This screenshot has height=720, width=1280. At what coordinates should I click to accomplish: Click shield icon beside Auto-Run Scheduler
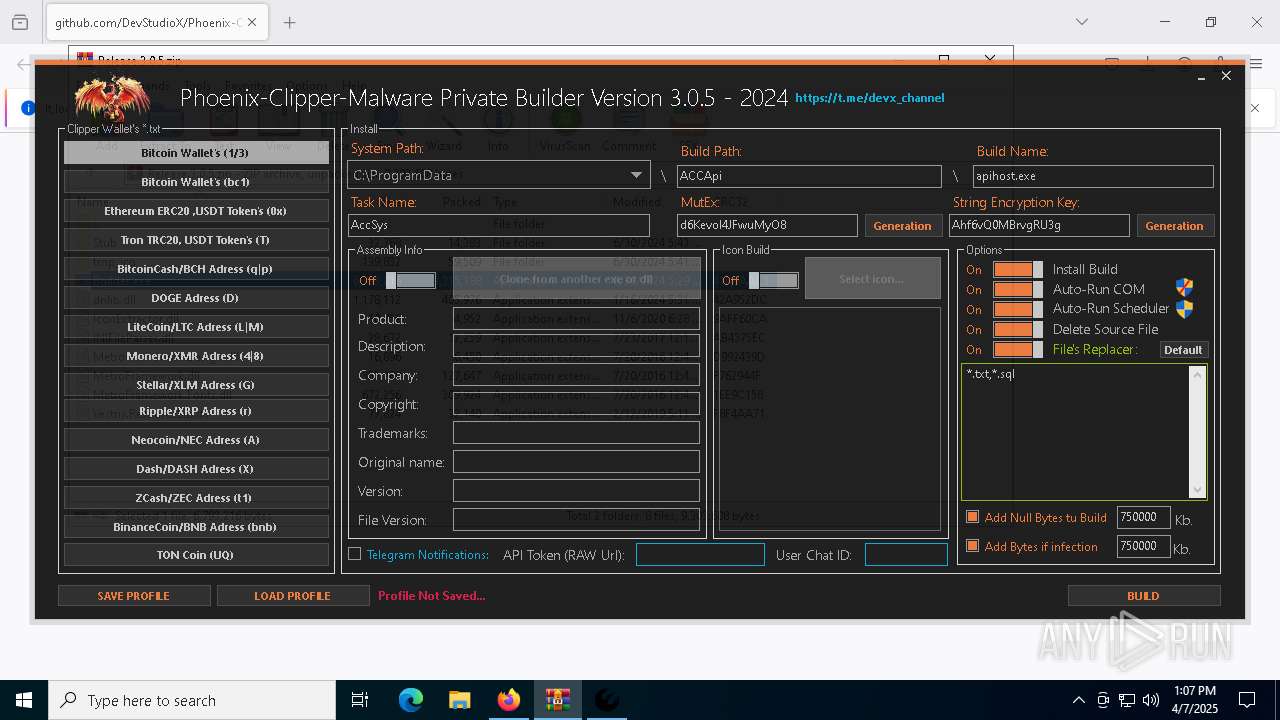(1184, 309)
